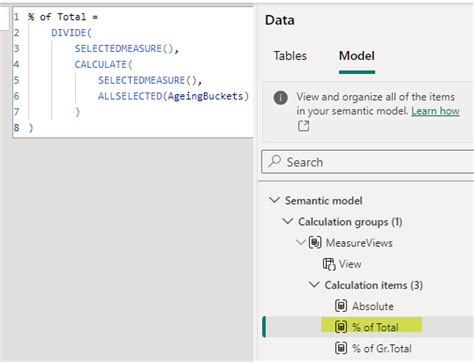Image resolution: width=474 pixels, height=362 pixels.
Task: Click DIVIDE( on line 2
Action: [71, 33]
